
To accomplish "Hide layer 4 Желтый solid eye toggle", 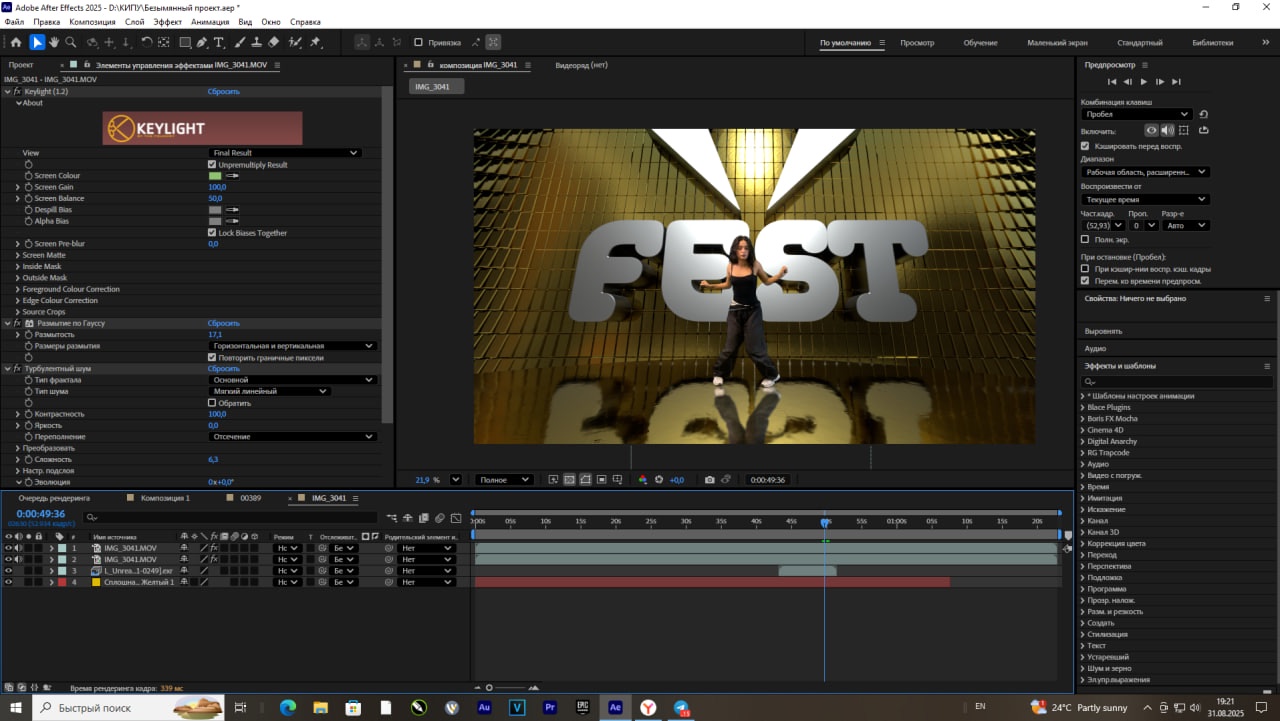I will 8,582.
